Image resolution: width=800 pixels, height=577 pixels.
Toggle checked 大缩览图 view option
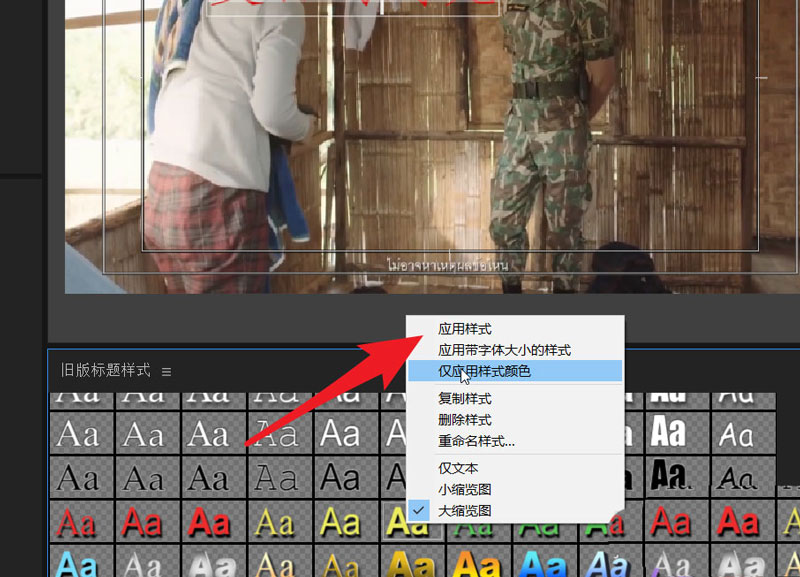(x=465, y=511)
